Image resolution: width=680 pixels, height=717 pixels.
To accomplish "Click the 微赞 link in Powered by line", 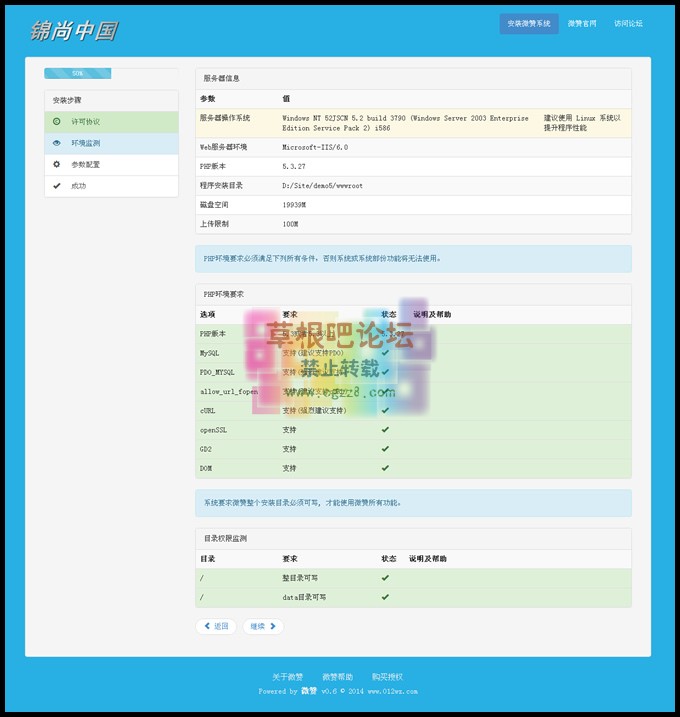I will click(x=309, y=691).
